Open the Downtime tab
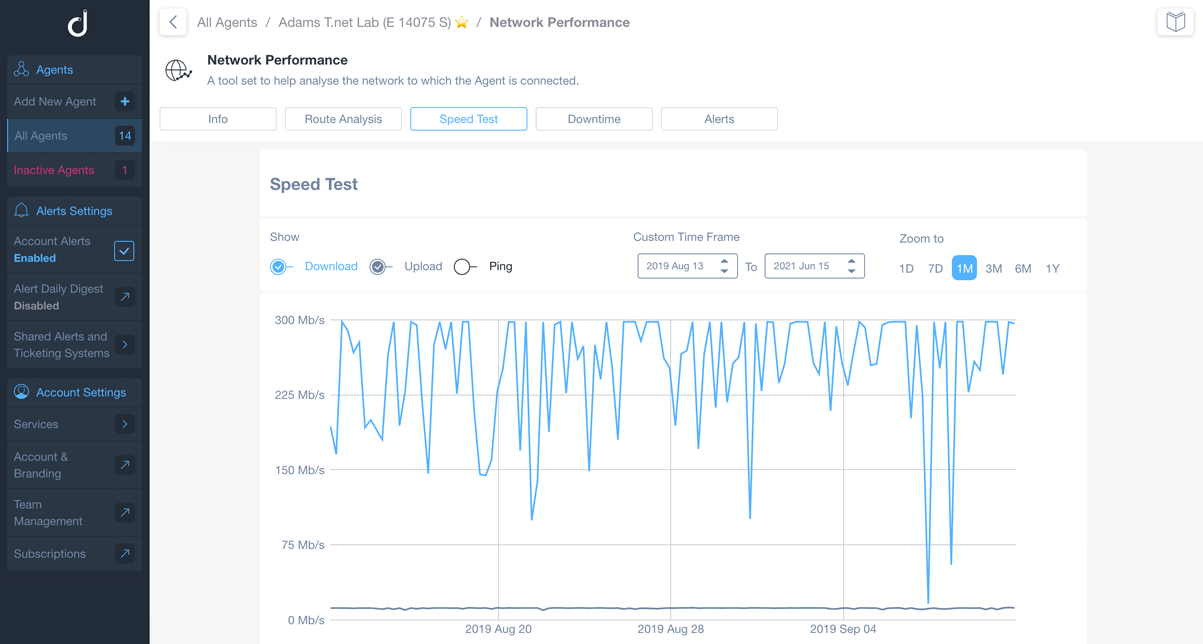The height and width of the screenshot is (644, 1203). pos(593,118)
